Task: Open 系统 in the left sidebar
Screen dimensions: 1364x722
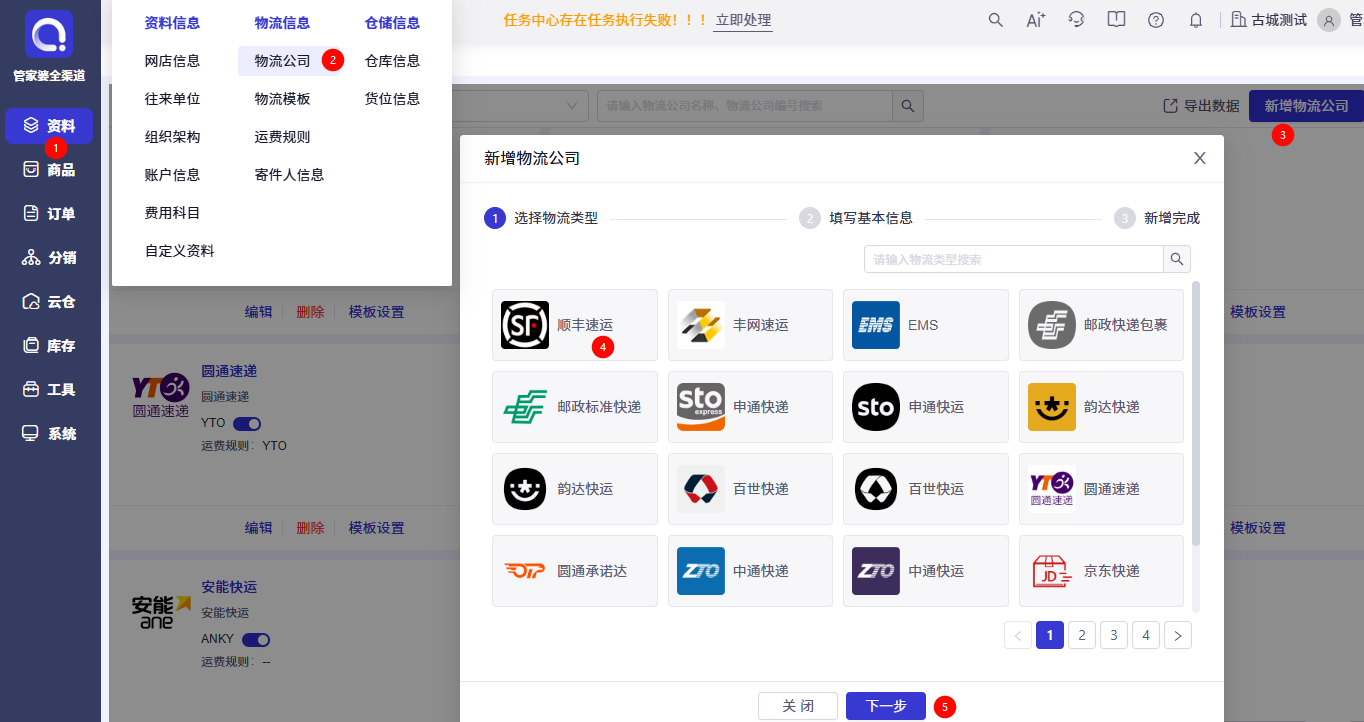Action: pos(49,434)
